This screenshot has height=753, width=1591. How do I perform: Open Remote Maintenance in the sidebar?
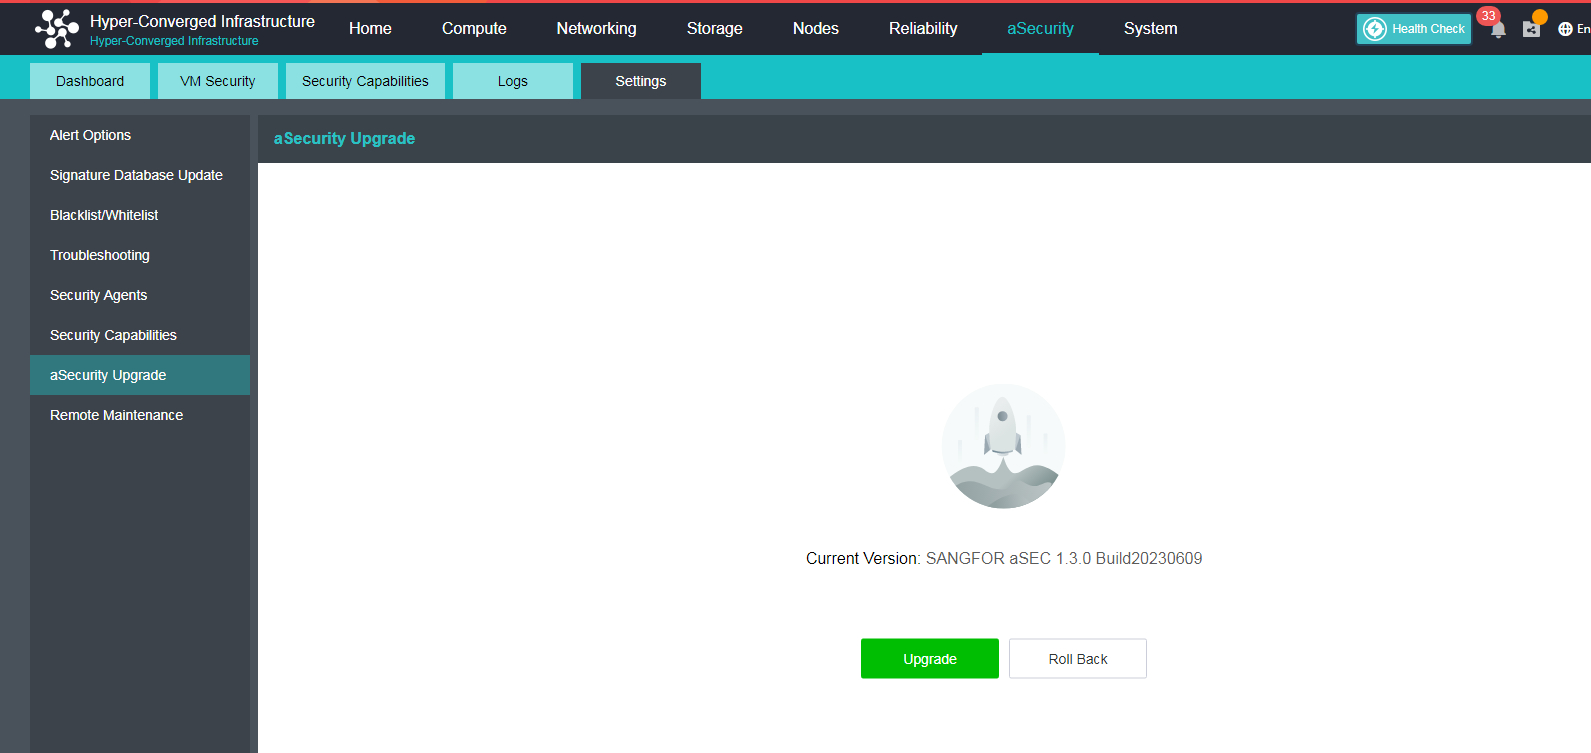click(x=140, y=415)
